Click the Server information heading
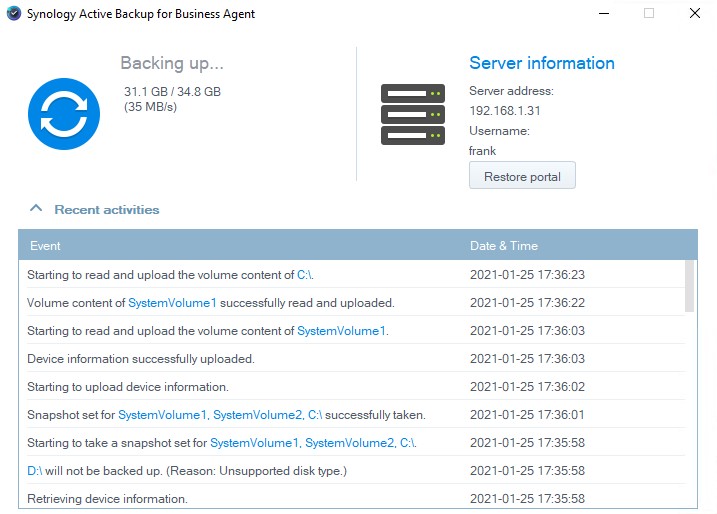Screen dimensions: 717x514 pos(542,63)
